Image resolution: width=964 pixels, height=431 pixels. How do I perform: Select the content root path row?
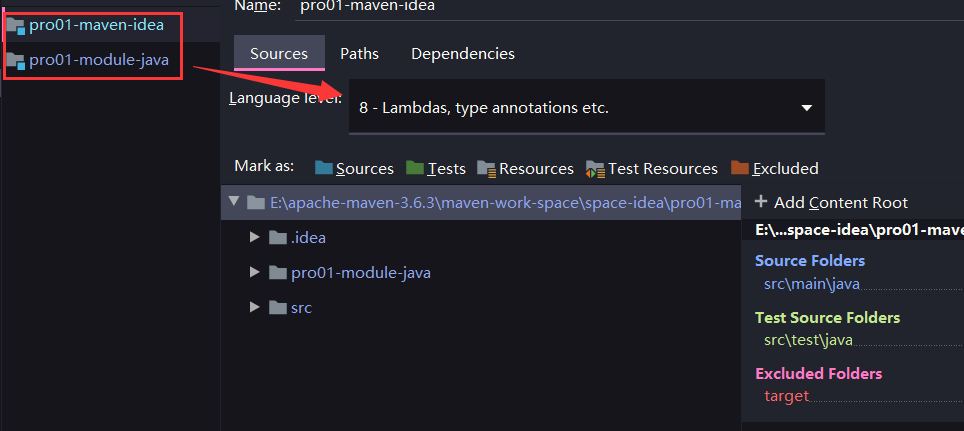coord(481,202)
